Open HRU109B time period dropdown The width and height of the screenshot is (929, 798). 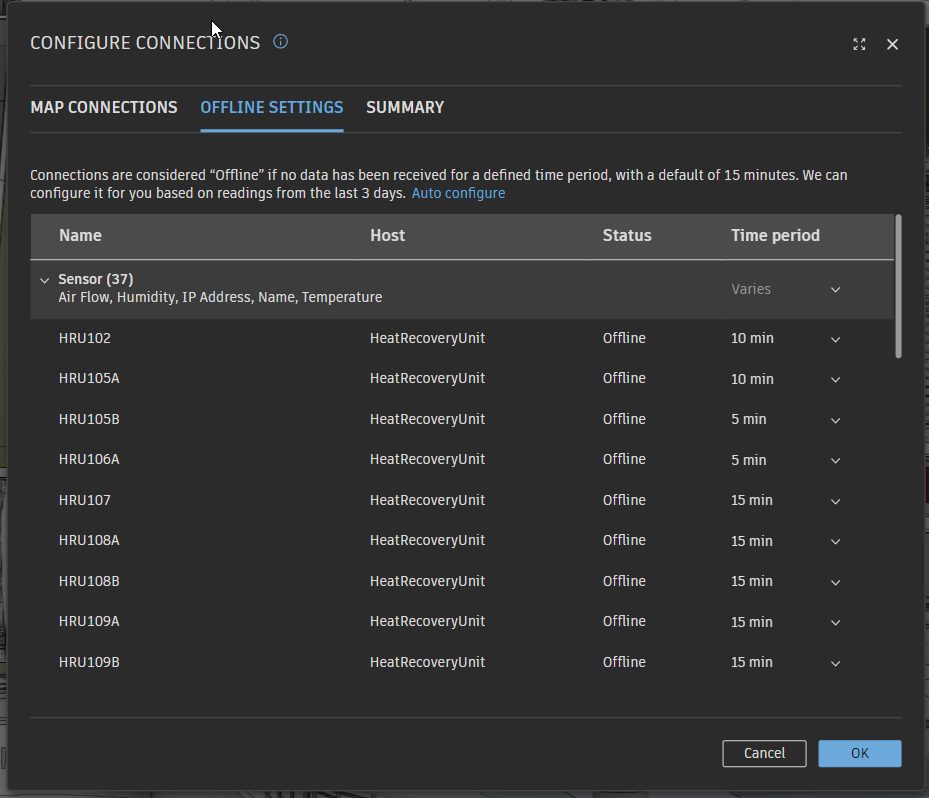tap(835, 663)
